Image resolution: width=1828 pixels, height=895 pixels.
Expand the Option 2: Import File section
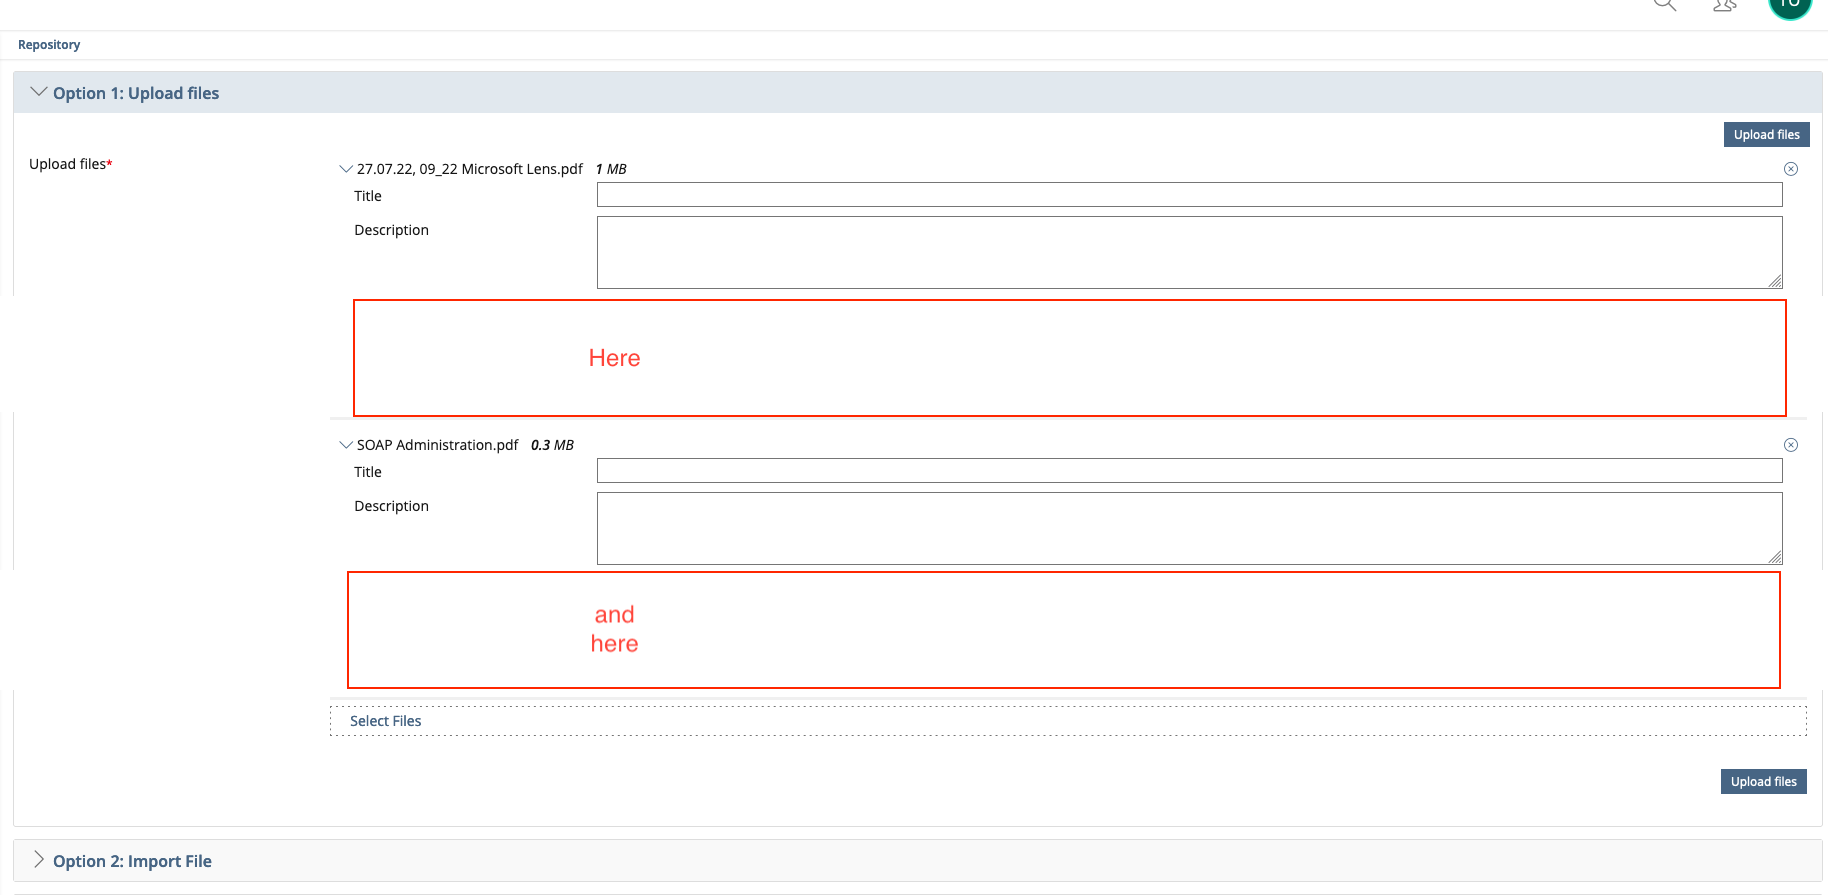[x=39, y=860]
